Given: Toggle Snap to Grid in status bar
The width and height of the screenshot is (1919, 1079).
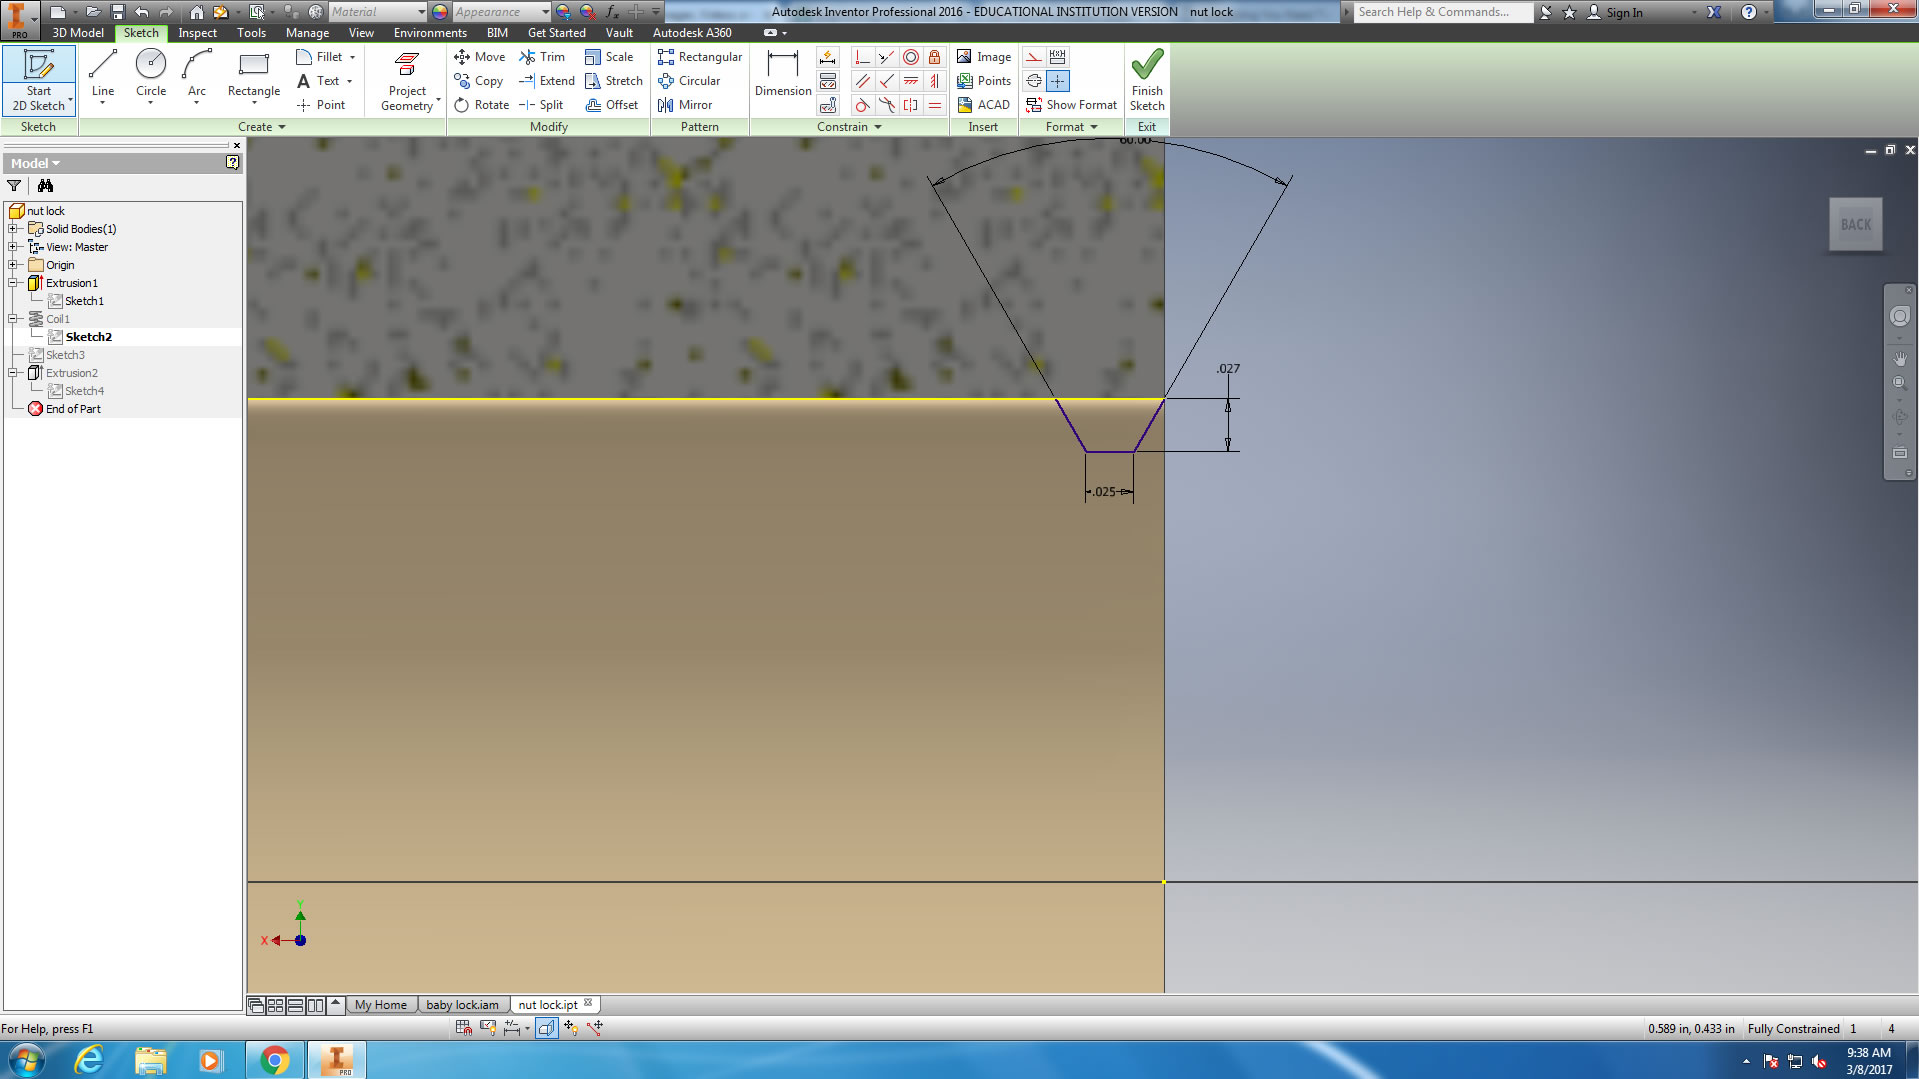Looking at the screenshot, I should coord(463,1027).
